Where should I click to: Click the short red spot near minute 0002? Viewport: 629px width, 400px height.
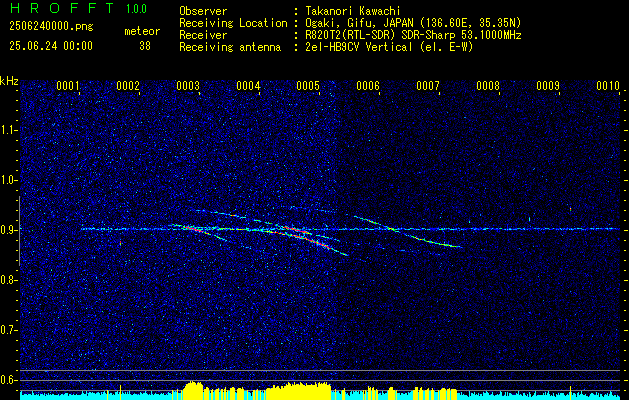[120, 243]
